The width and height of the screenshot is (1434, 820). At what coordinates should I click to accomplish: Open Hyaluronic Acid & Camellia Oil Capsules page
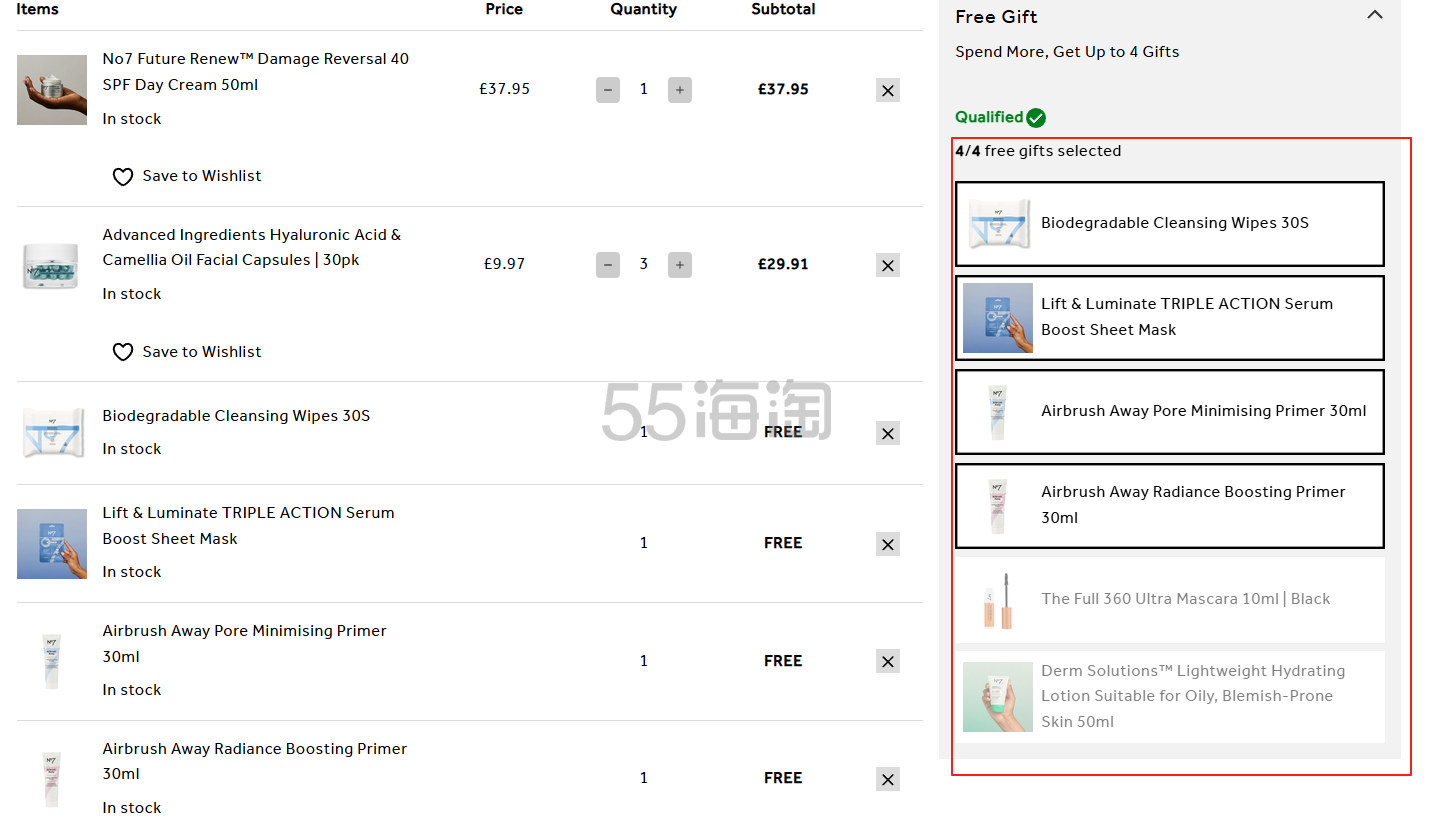tap(251, 247)
